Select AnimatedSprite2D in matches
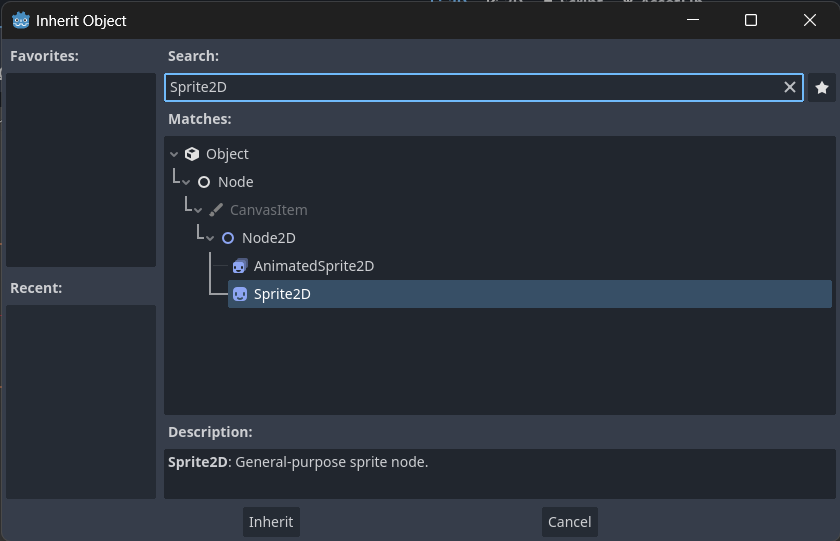 pos(530,266)
